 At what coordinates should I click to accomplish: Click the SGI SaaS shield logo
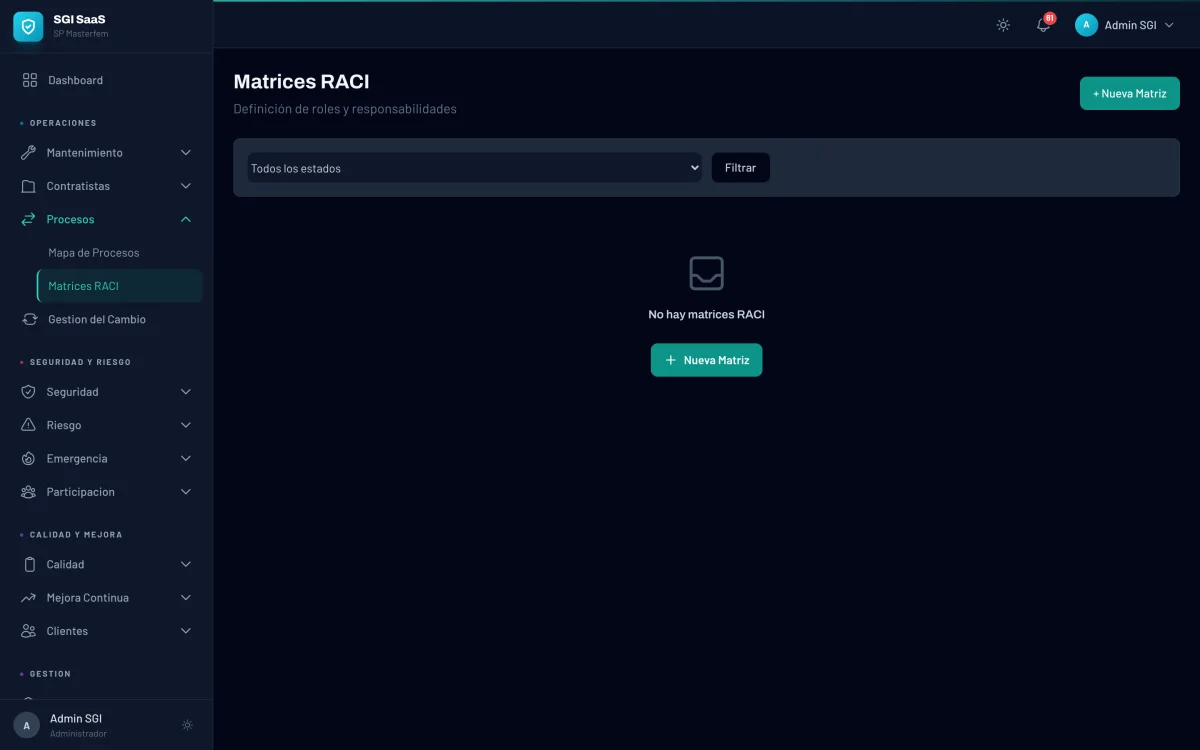point(28,26)
